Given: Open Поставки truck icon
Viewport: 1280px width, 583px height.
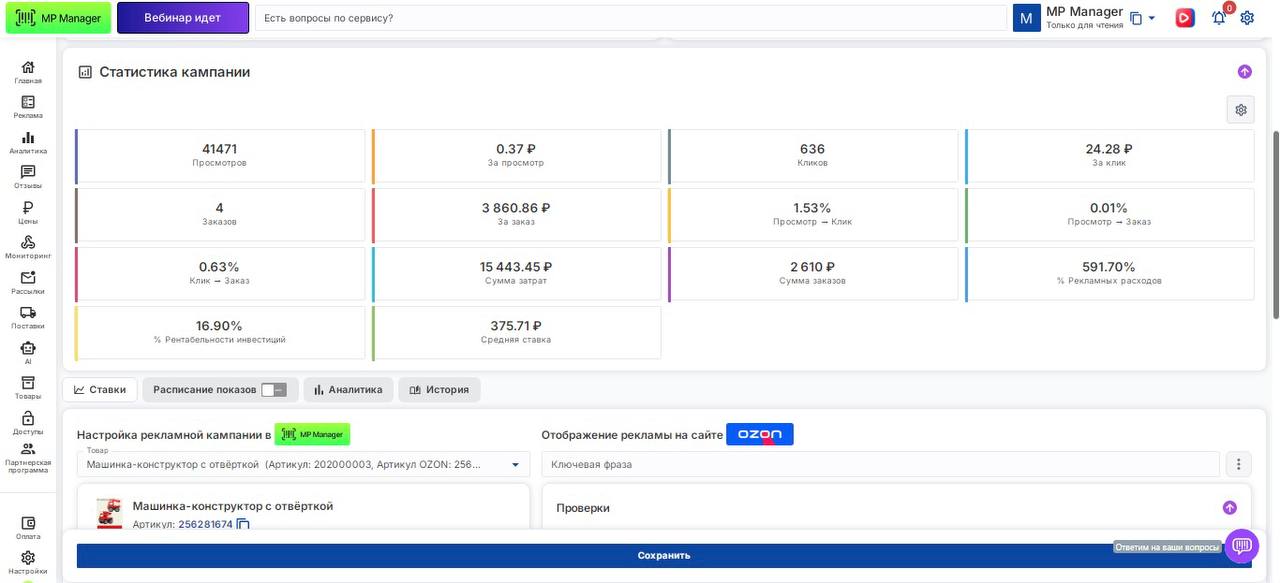Looking at the screenshot, I should pos(28,316).
